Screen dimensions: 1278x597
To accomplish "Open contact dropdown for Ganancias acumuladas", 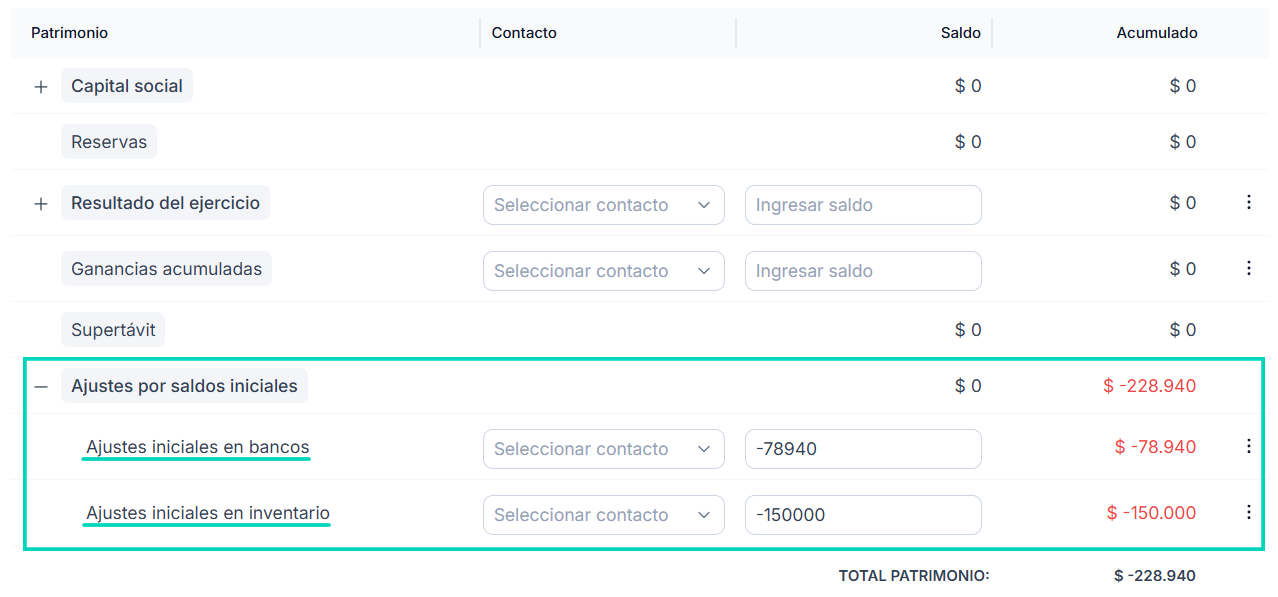I will [x=603, y=270].
